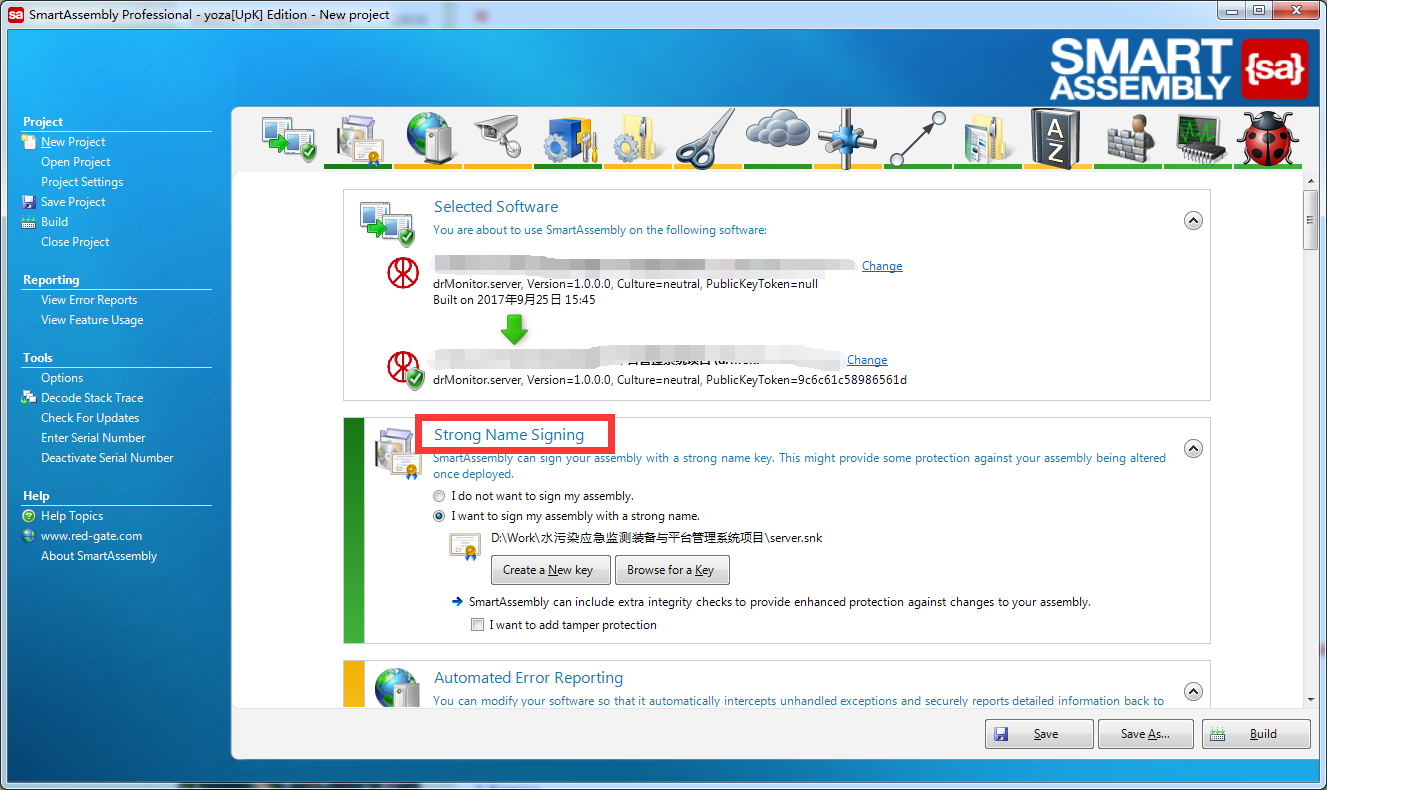The width and height of the screenshot is (1403, 790).
Task: Open View Error Reports
Action: pyautogui.click(x=89, y=300)
